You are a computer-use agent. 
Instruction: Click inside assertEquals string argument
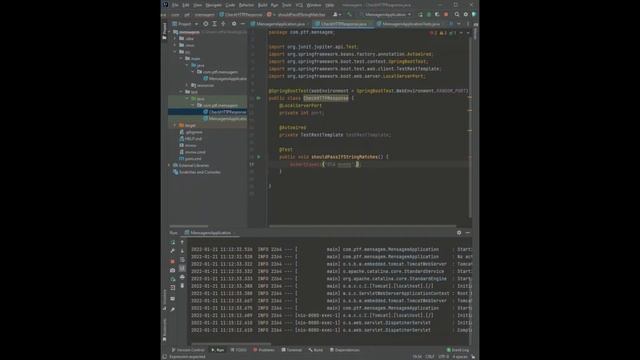tap(339, 164)
